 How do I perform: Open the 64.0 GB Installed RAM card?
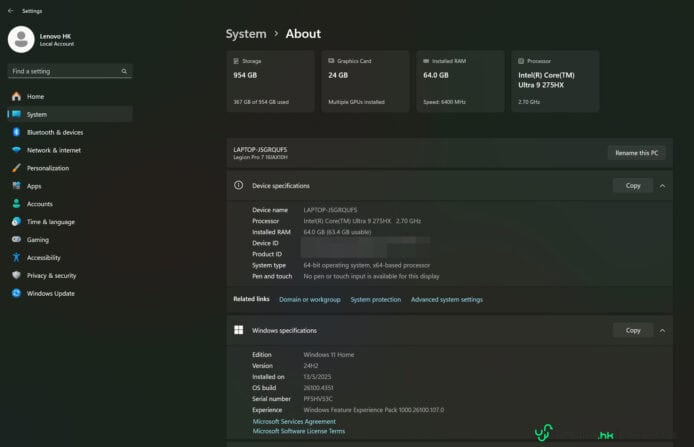[460, 81]
